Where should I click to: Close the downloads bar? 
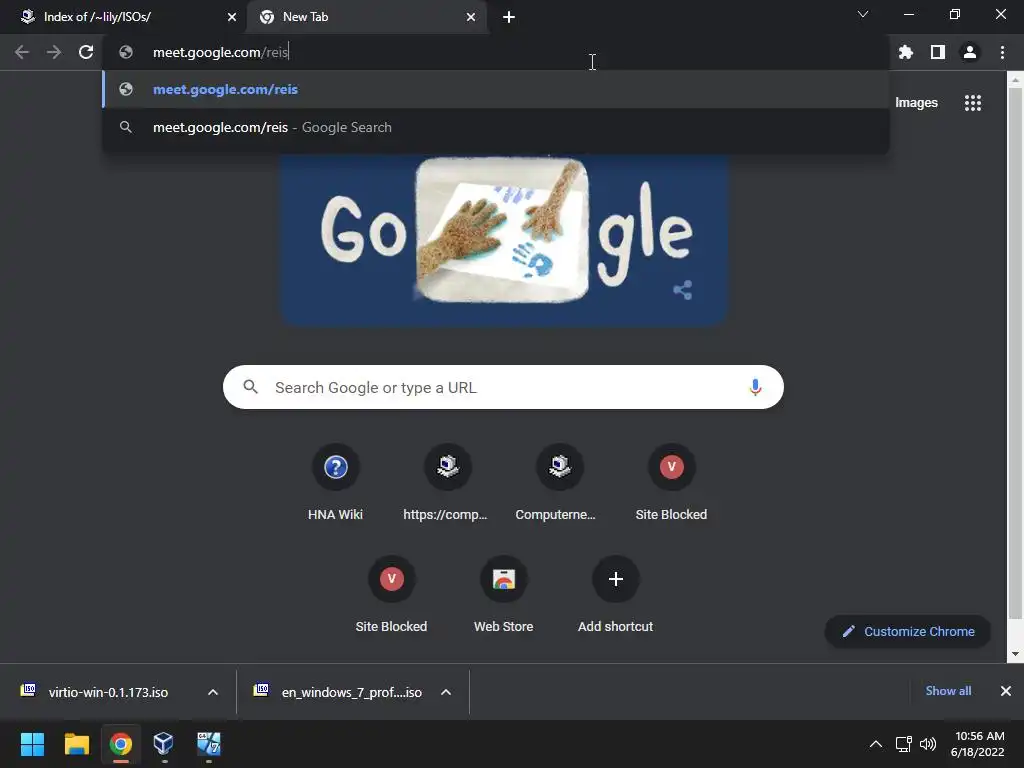1006,691
